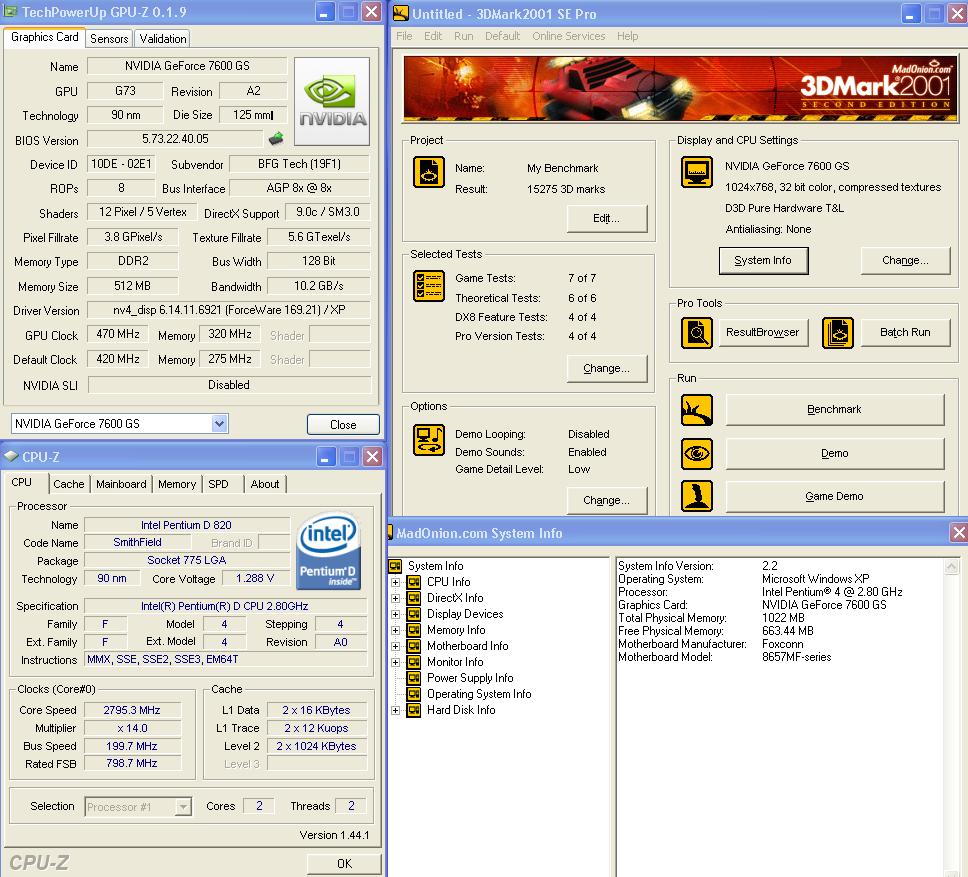
Task: Click the Project icon in 3DMark2001
Action: tap(428, 172)
